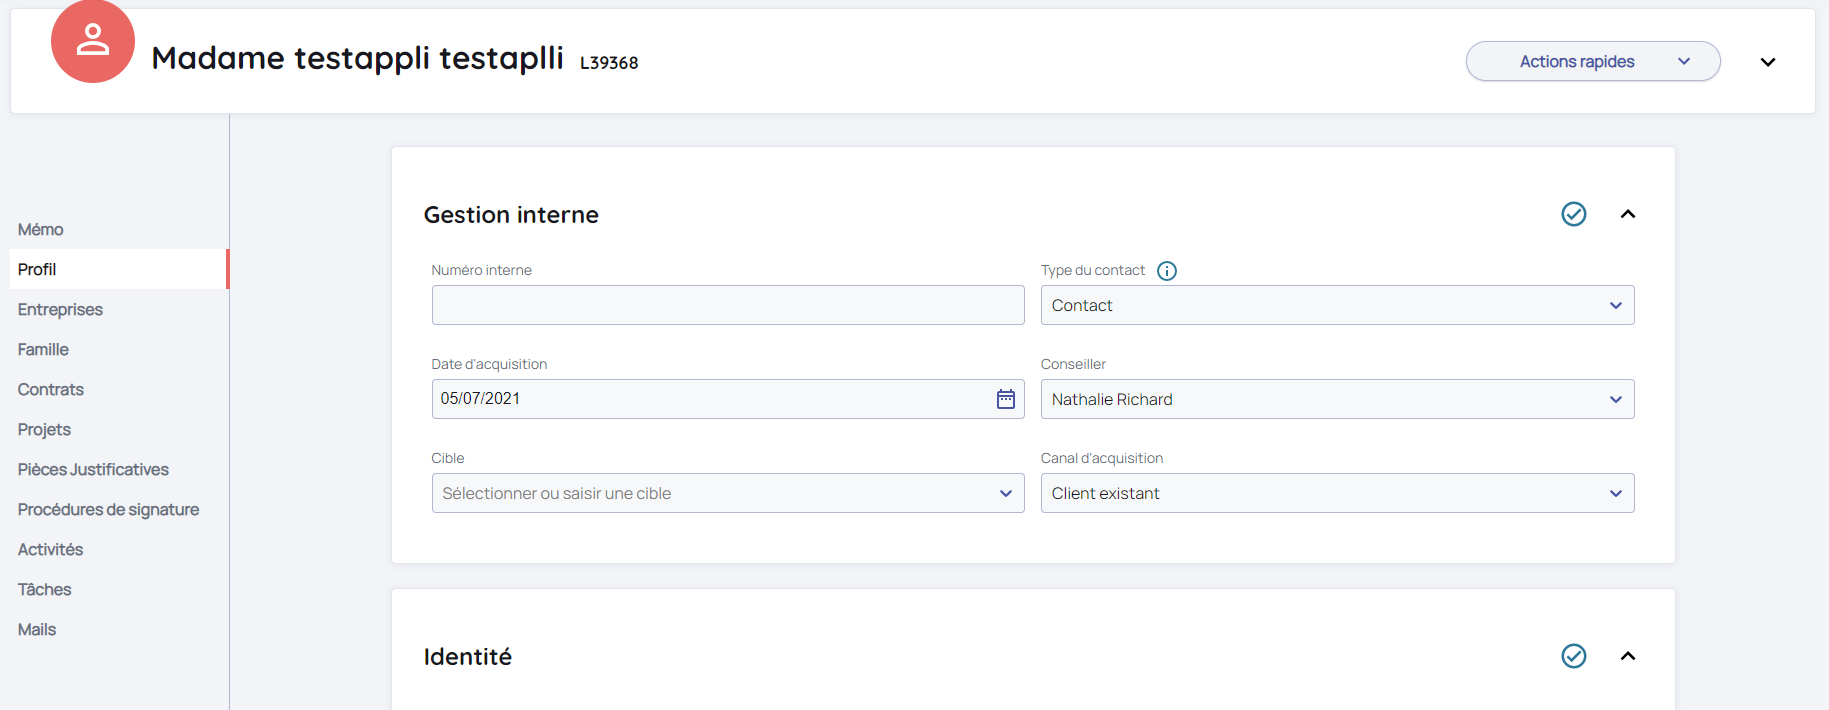The image size is (1829, 710).
Task: Select Entreprises in the sidebar
Action: pos(60,310)
